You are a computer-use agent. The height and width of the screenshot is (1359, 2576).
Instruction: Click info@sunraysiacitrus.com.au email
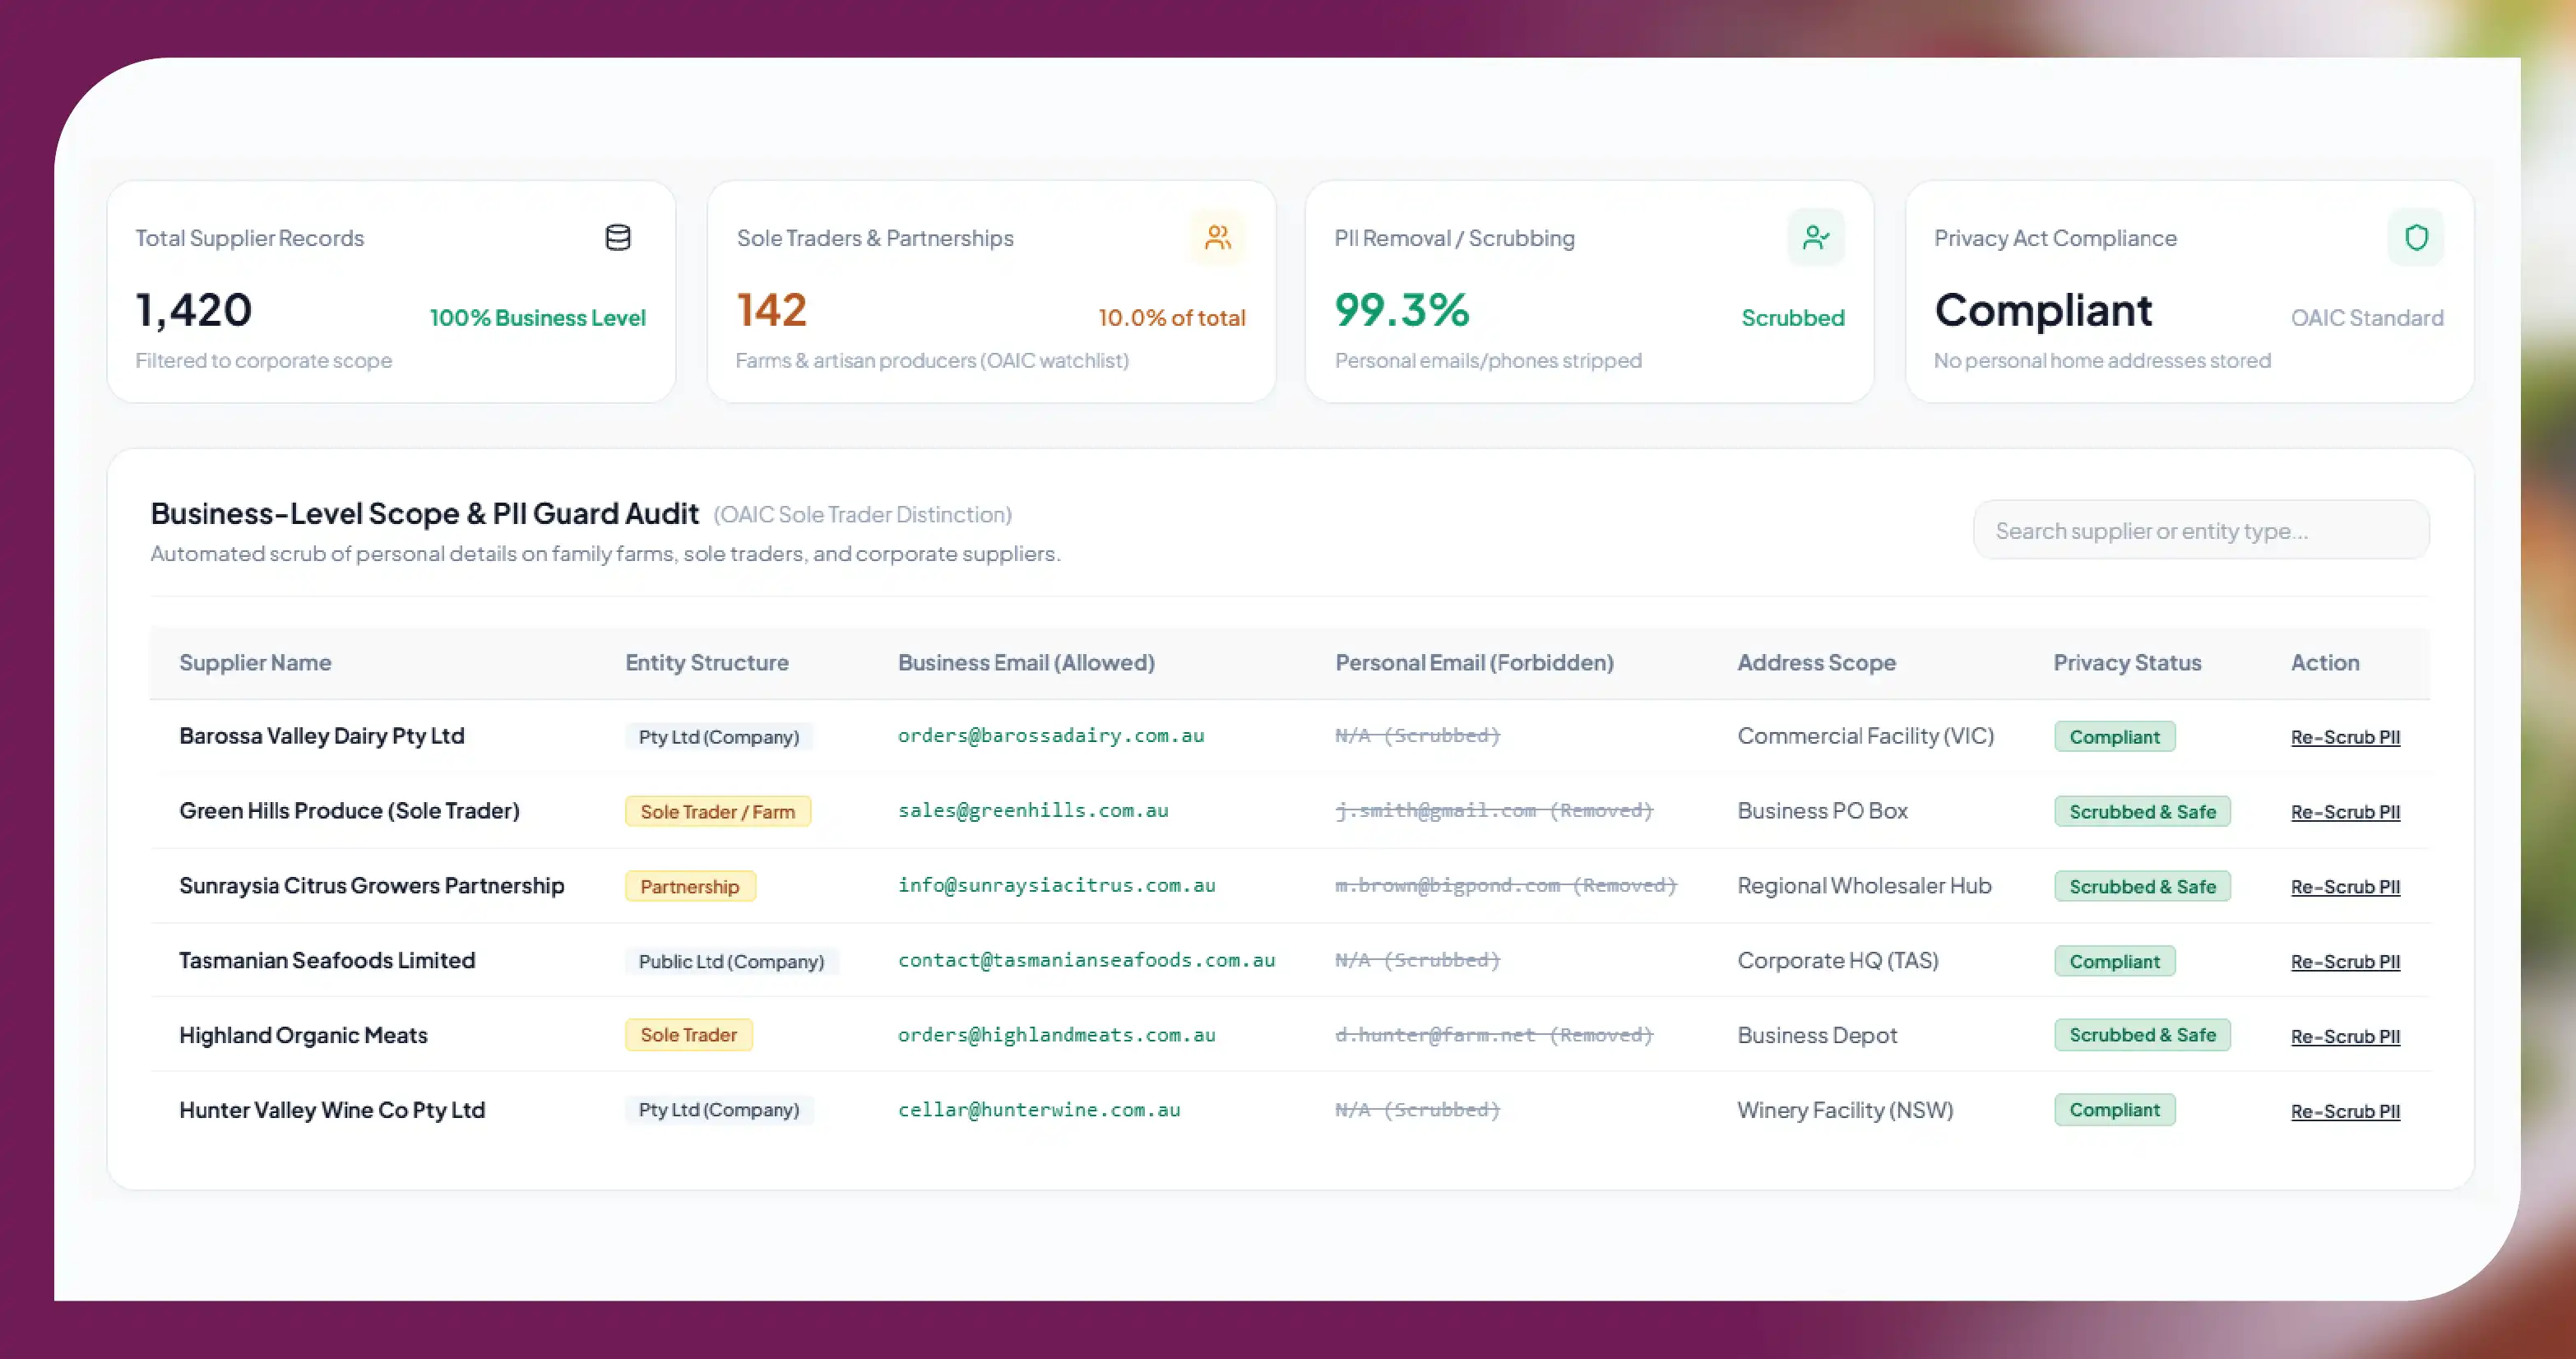click(1056, 886)
